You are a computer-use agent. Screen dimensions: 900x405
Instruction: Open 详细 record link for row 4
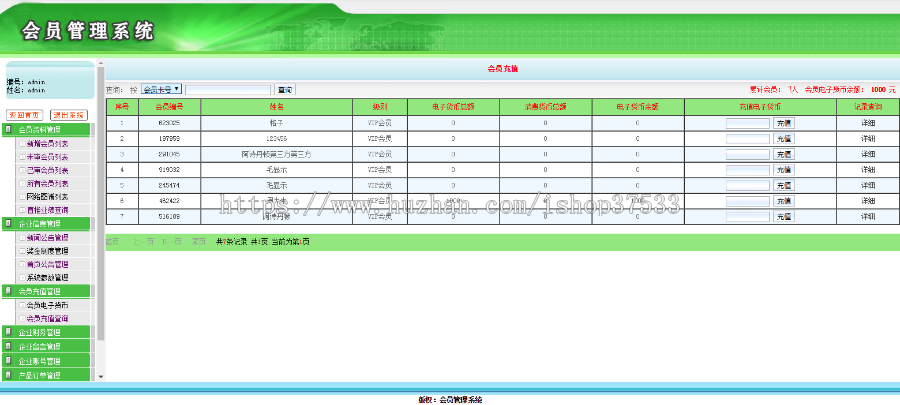pos(868,170)
